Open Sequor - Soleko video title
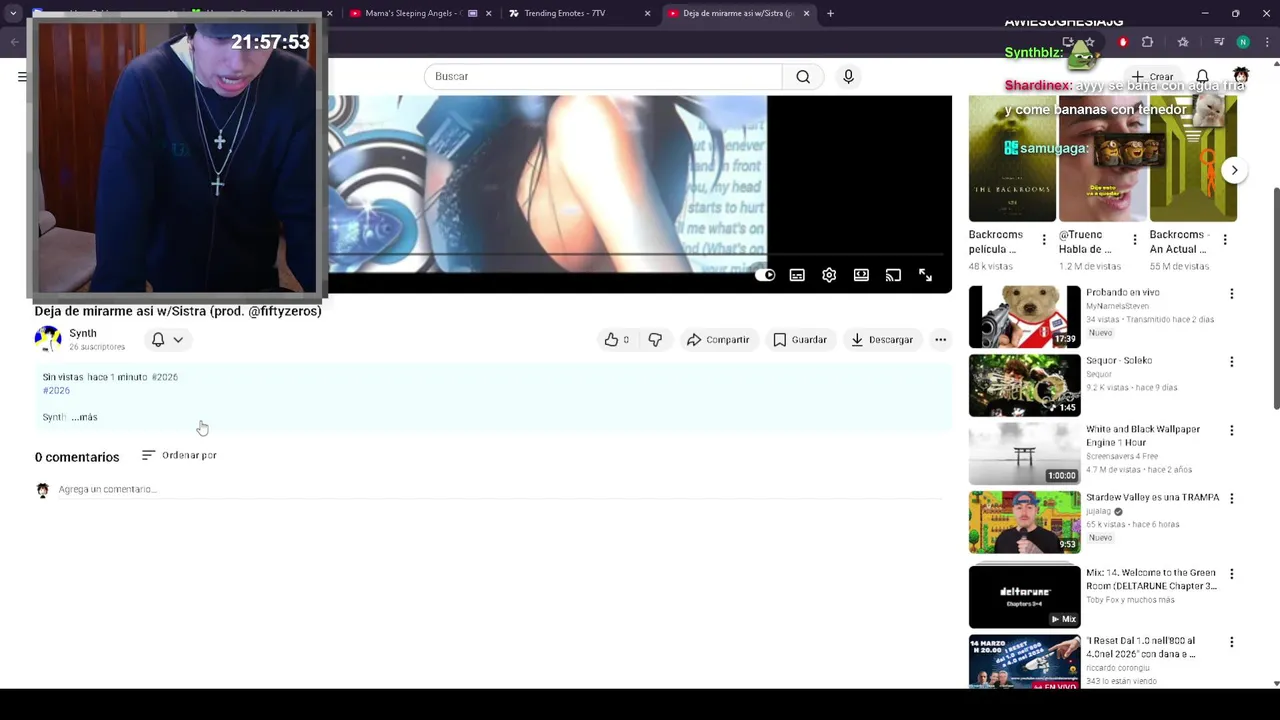Viewport: 1280px width, 720px height. tap(1119, 360)
